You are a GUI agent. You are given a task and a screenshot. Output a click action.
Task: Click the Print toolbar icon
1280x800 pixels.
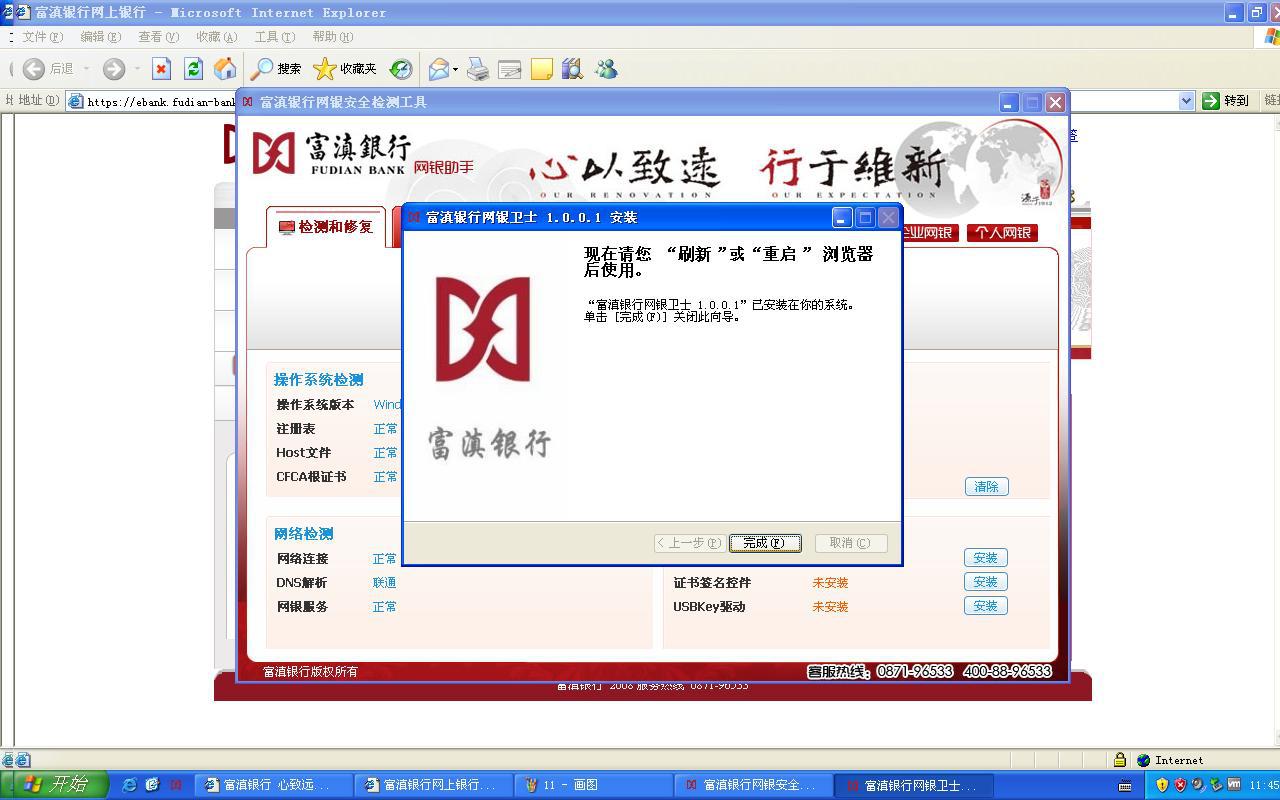[x=478, y=69]
